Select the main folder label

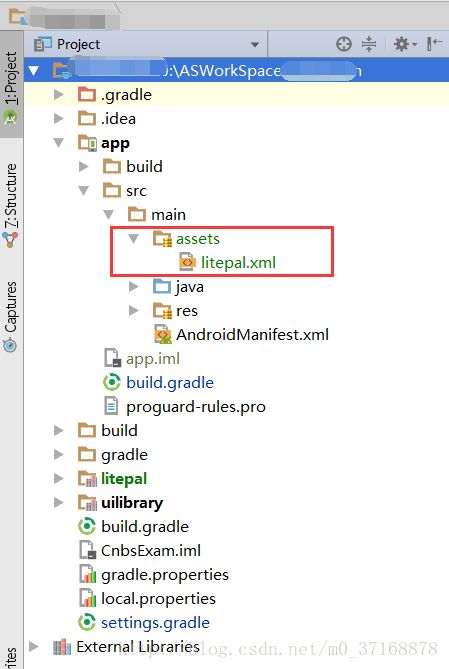(169, 214)
